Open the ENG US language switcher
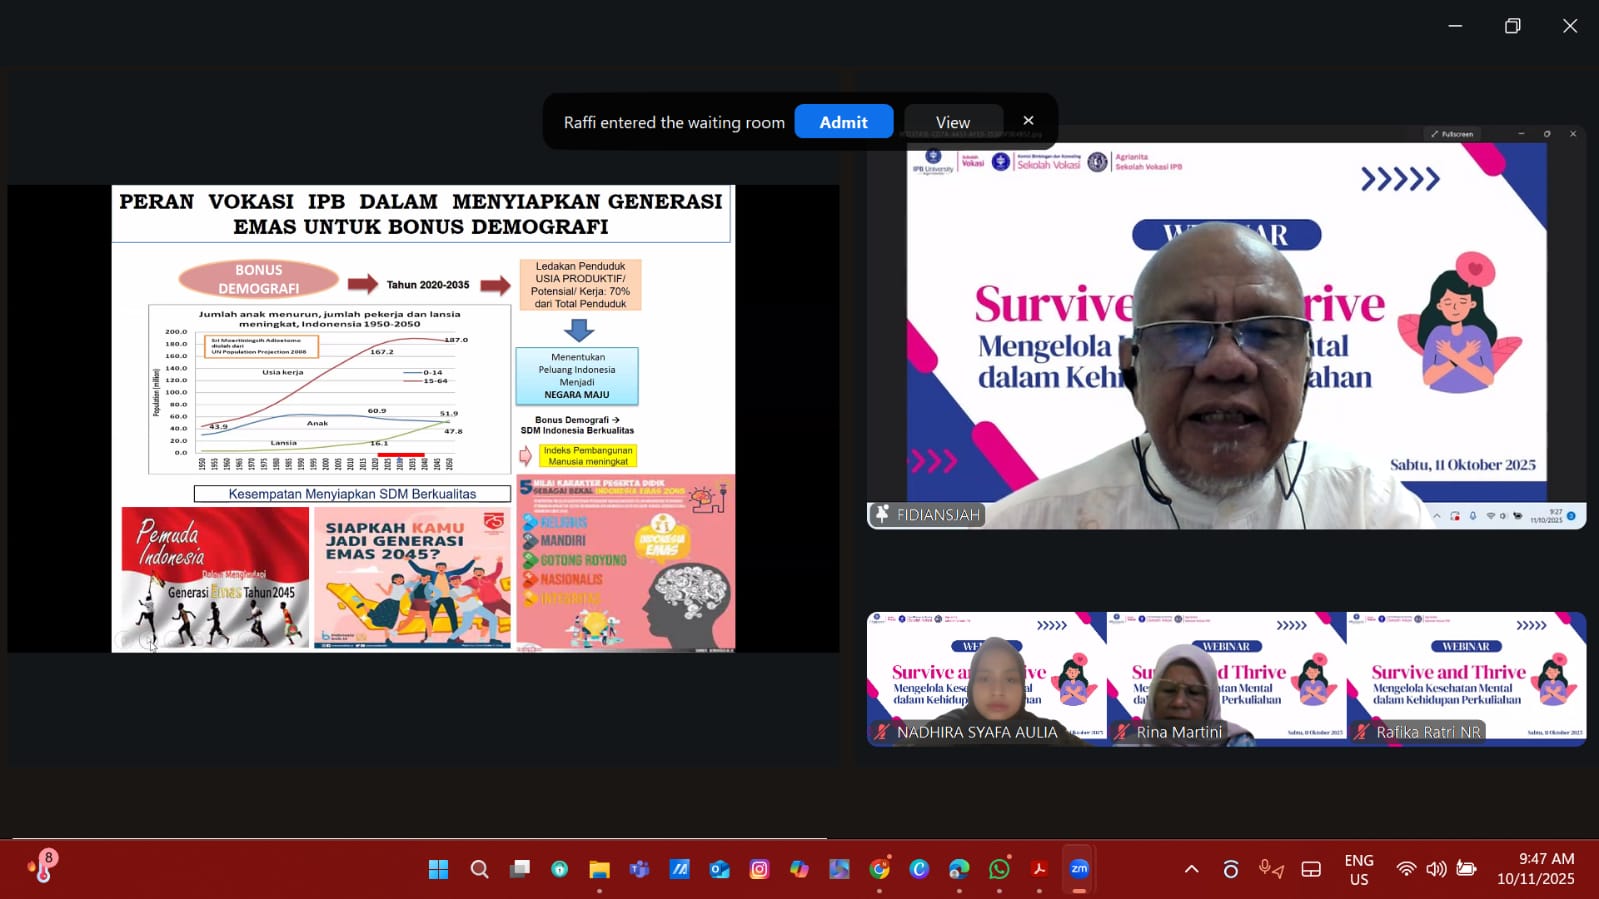Viewport: 1599px width, 899px height. (1358, 869)
